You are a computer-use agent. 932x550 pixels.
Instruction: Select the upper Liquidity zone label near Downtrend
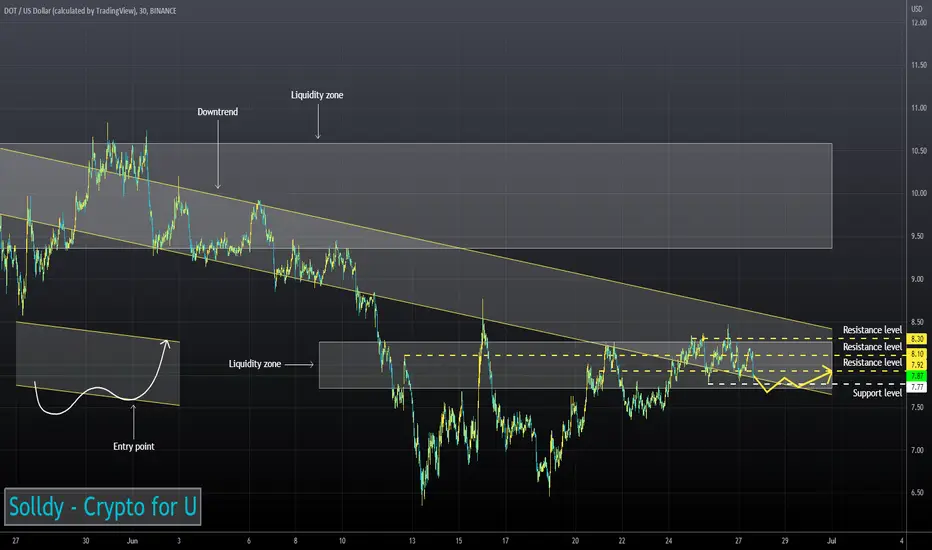(x=317, y=95)
